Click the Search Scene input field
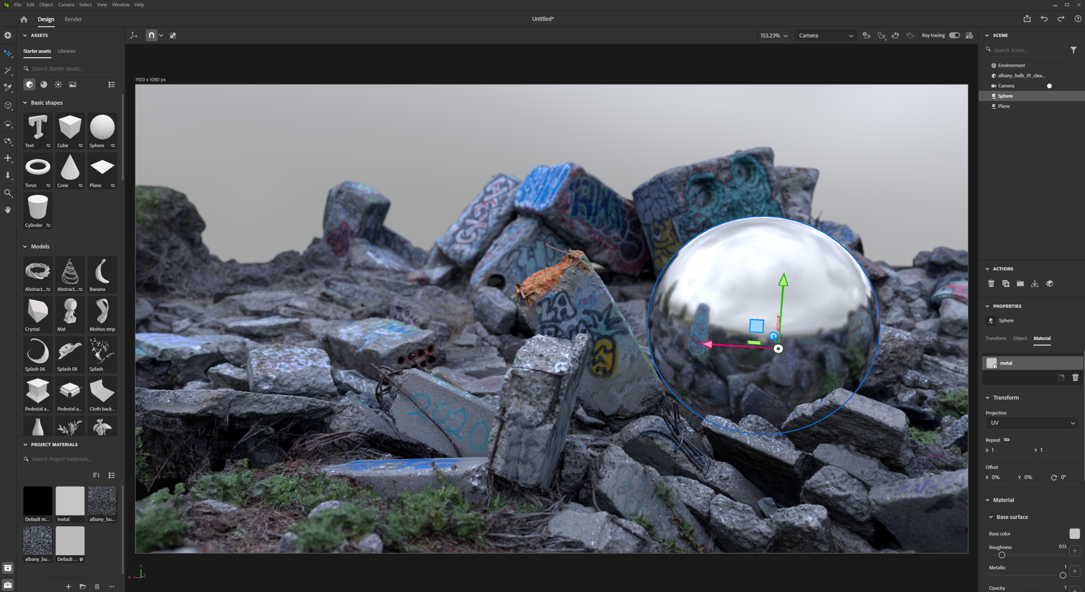This screenshot has height=592, width=1085. coord(1020,49)
